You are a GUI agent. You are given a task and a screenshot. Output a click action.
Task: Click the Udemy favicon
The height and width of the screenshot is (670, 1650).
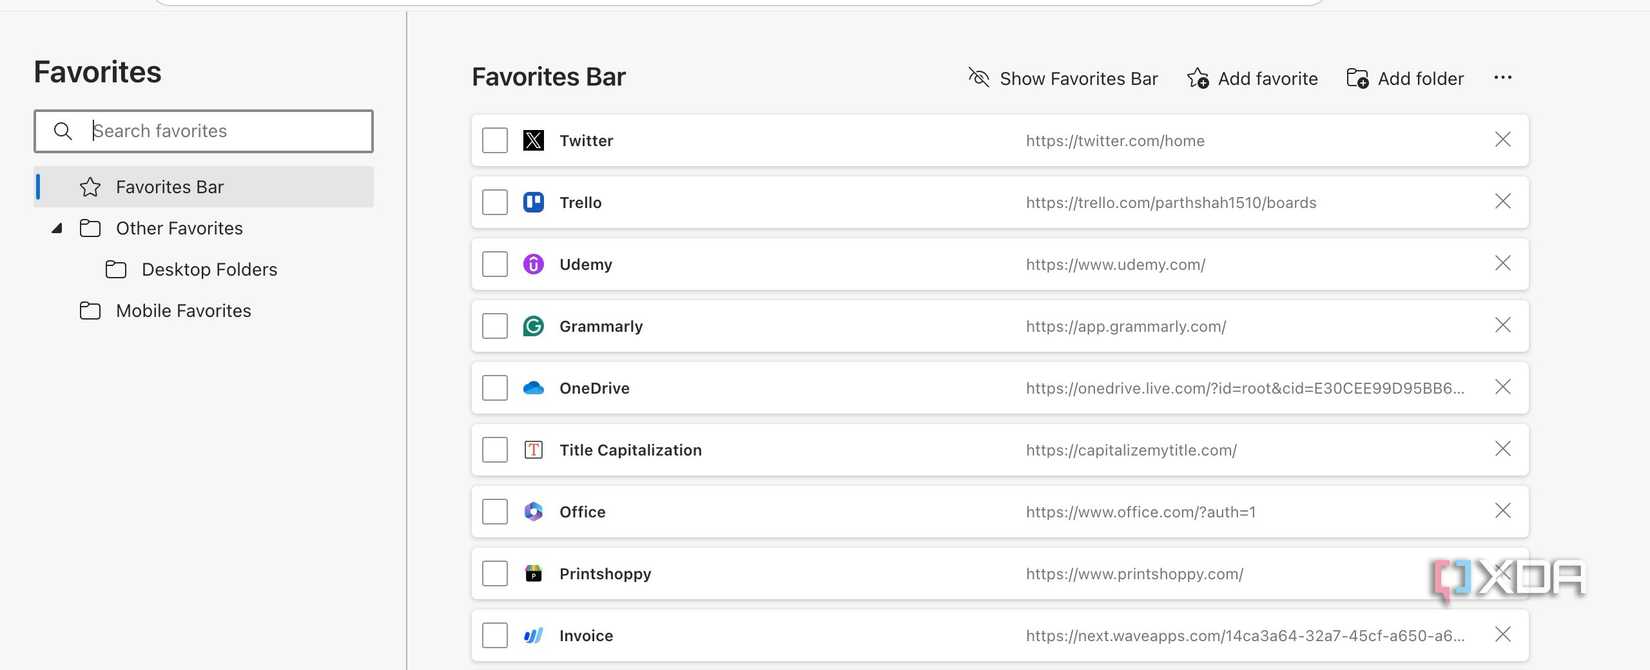point(534,264)
